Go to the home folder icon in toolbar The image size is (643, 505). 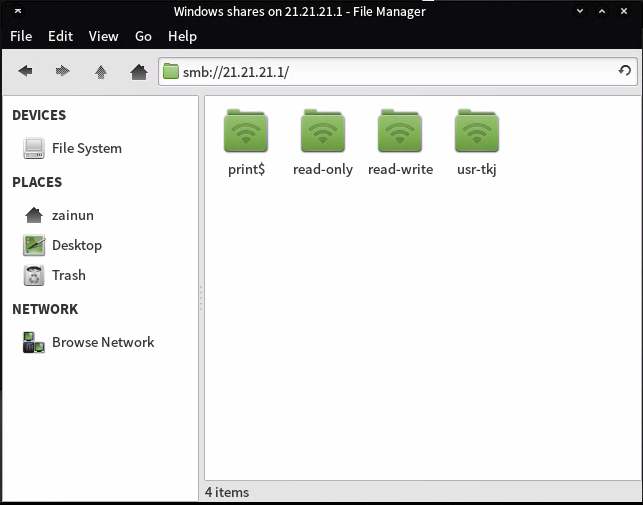[x=139, y=72]
